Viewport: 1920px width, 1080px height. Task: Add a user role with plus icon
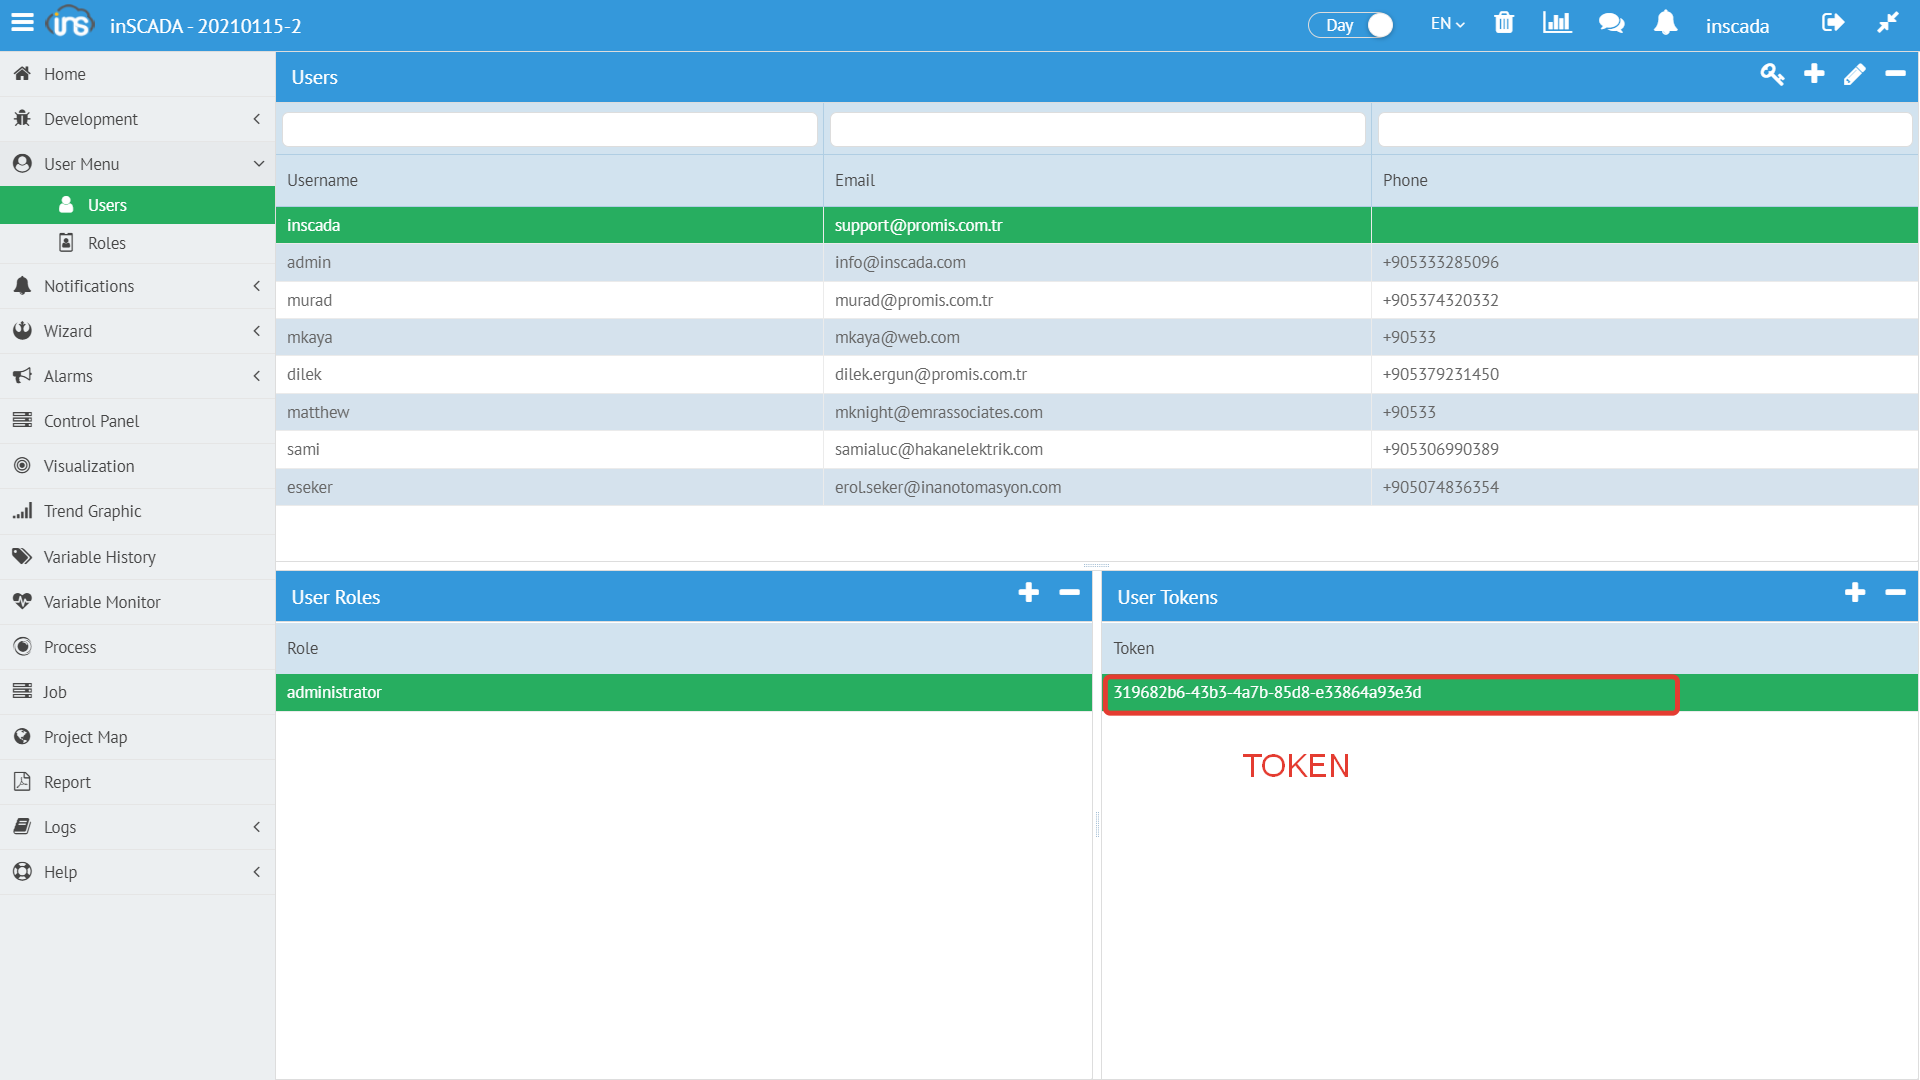tap(1028, 593)
